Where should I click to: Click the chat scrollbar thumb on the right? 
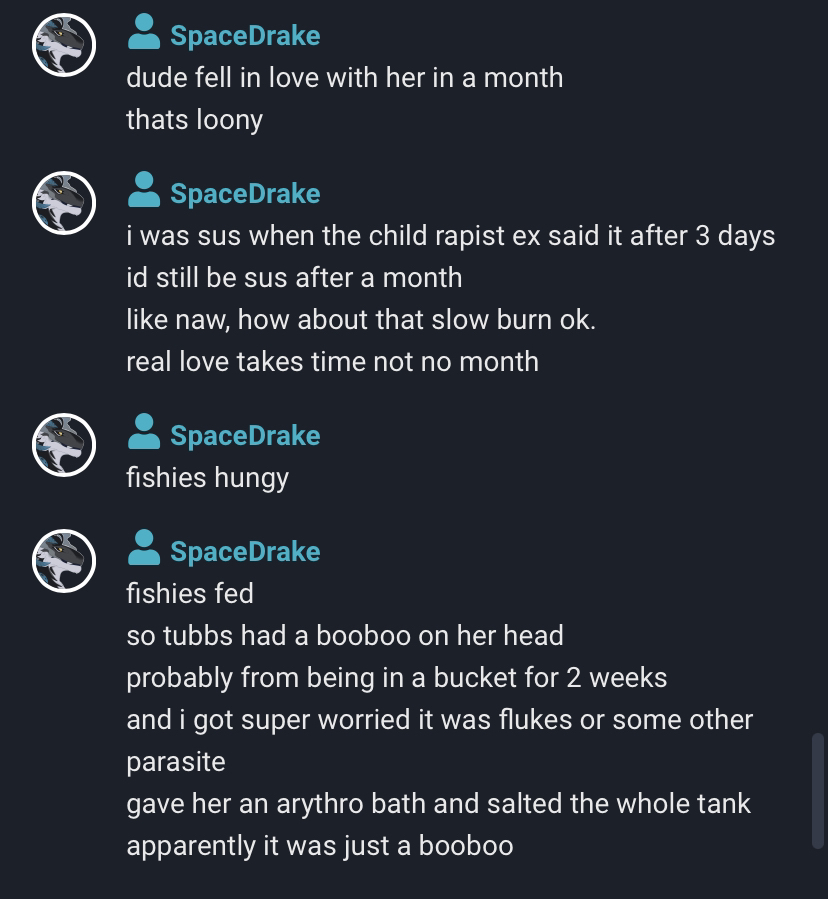point(818,790)
